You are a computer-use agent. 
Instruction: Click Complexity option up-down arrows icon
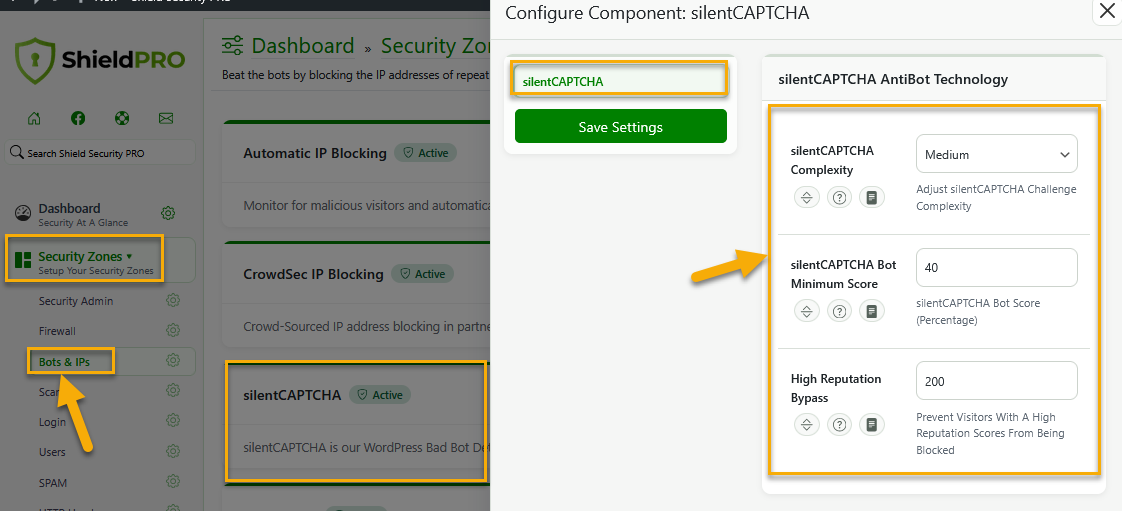806,198
